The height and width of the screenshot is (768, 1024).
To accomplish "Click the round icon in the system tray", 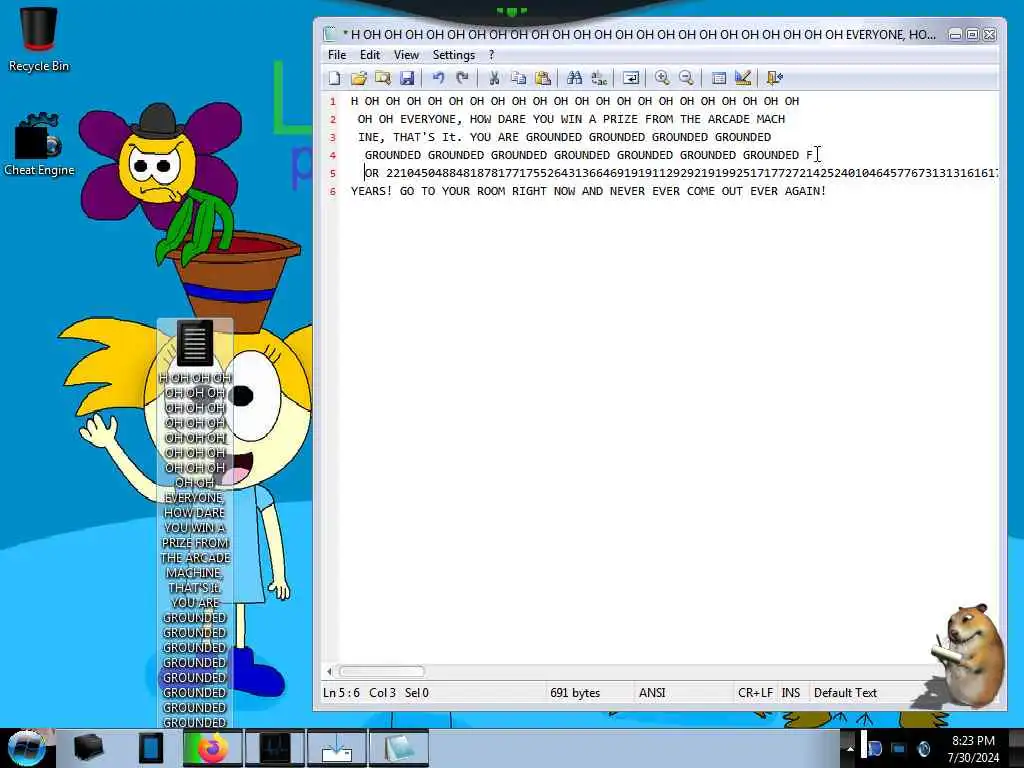I will [923, 748].
